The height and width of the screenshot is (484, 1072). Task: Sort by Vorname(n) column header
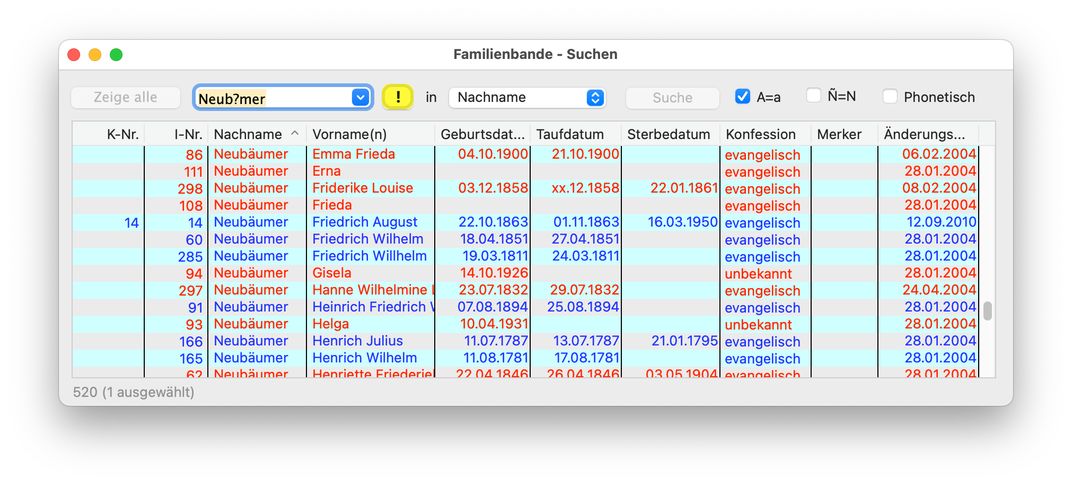coord(370,134)
